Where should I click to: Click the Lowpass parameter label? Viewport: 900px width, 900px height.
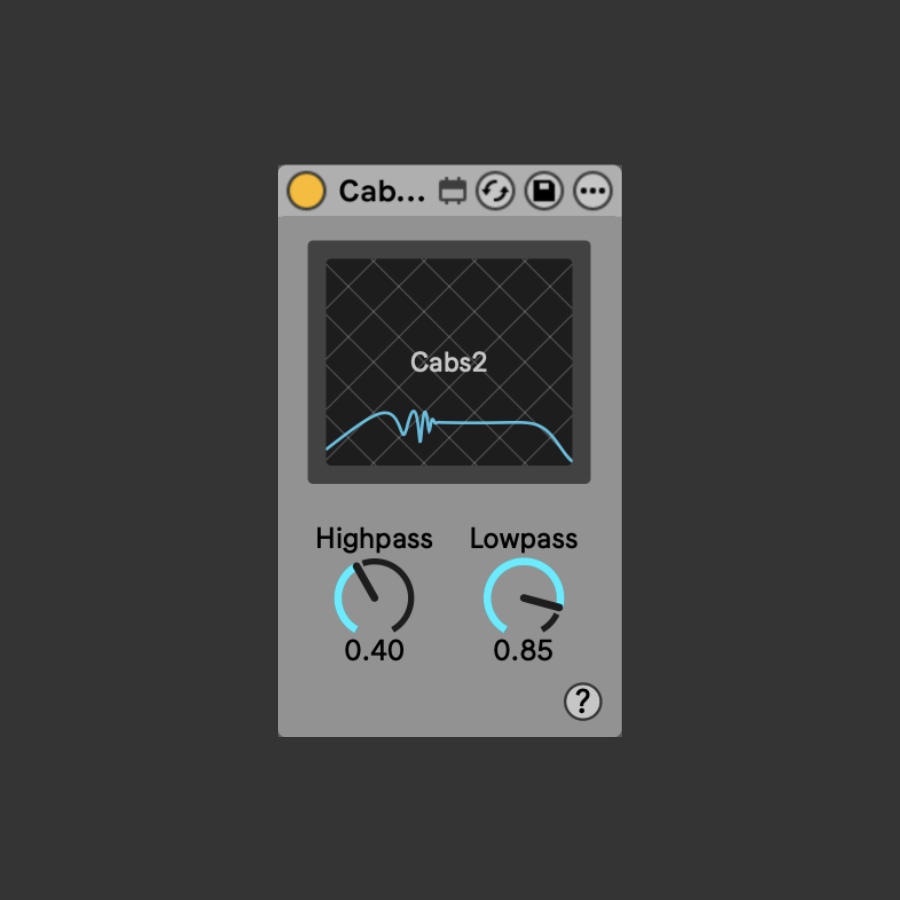pos(523,539)
